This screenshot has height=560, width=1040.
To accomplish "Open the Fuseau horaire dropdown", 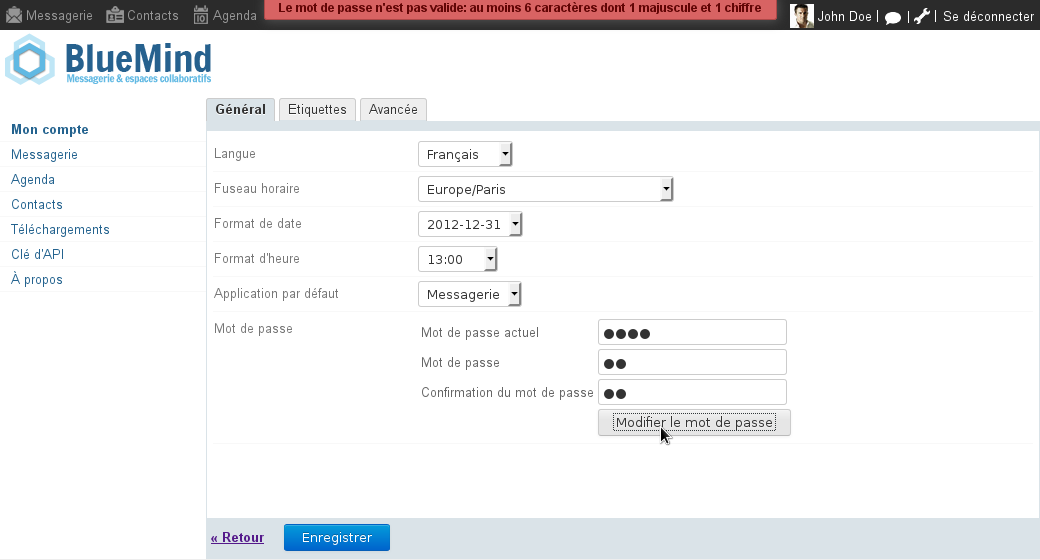I will (x=545, y=189).
